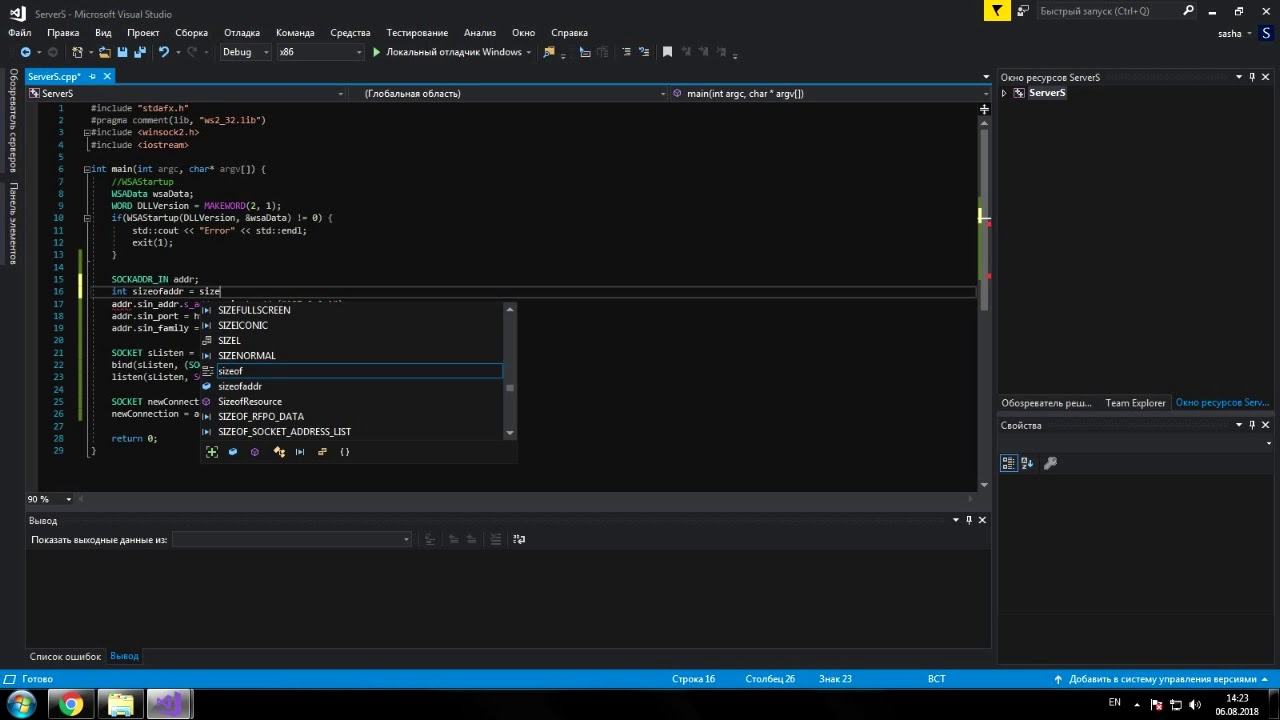Click the Quick Launch search field

[1108, 11]
